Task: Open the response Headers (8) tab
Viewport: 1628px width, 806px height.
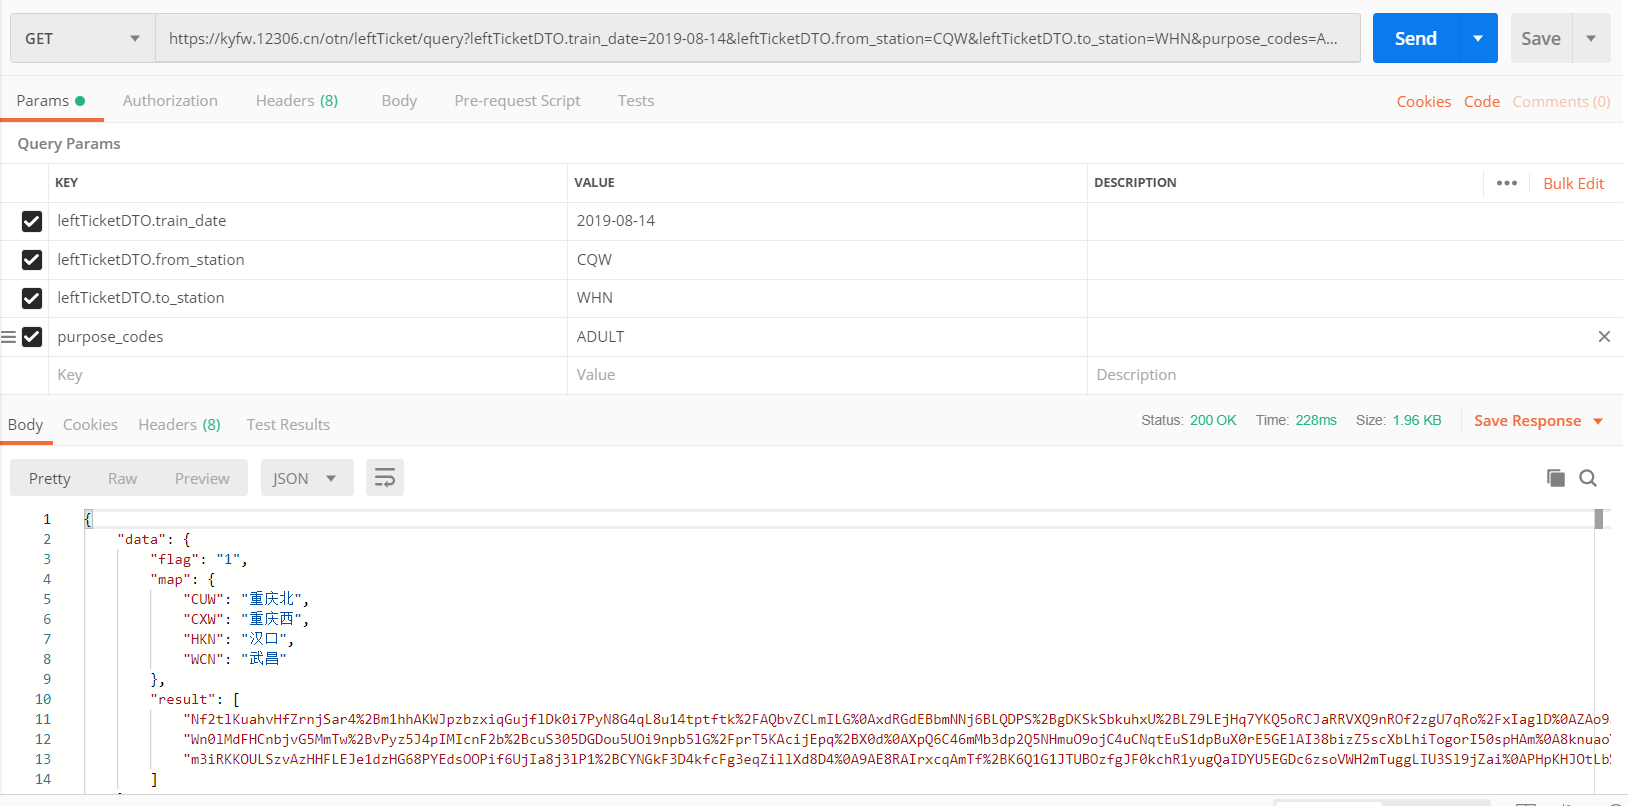Action: coord(179,425)
